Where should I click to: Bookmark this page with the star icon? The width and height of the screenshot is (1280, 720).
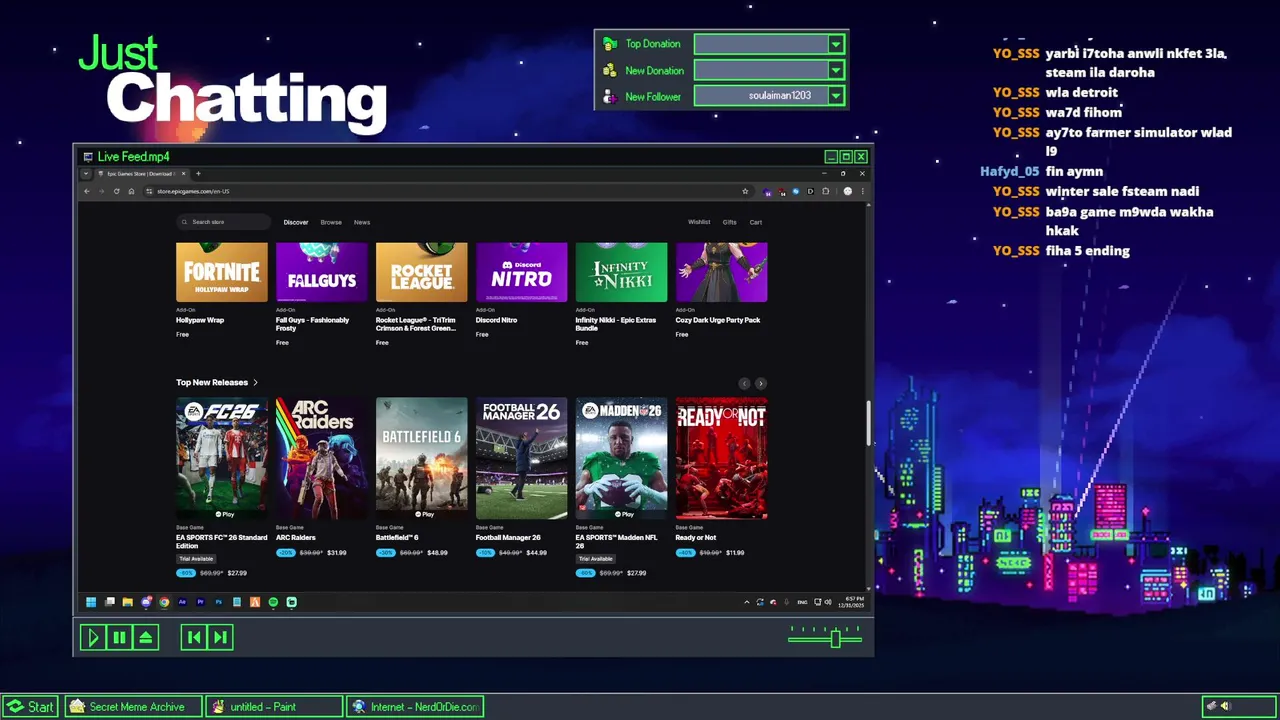pyautogui.click(x=745, y=191)
